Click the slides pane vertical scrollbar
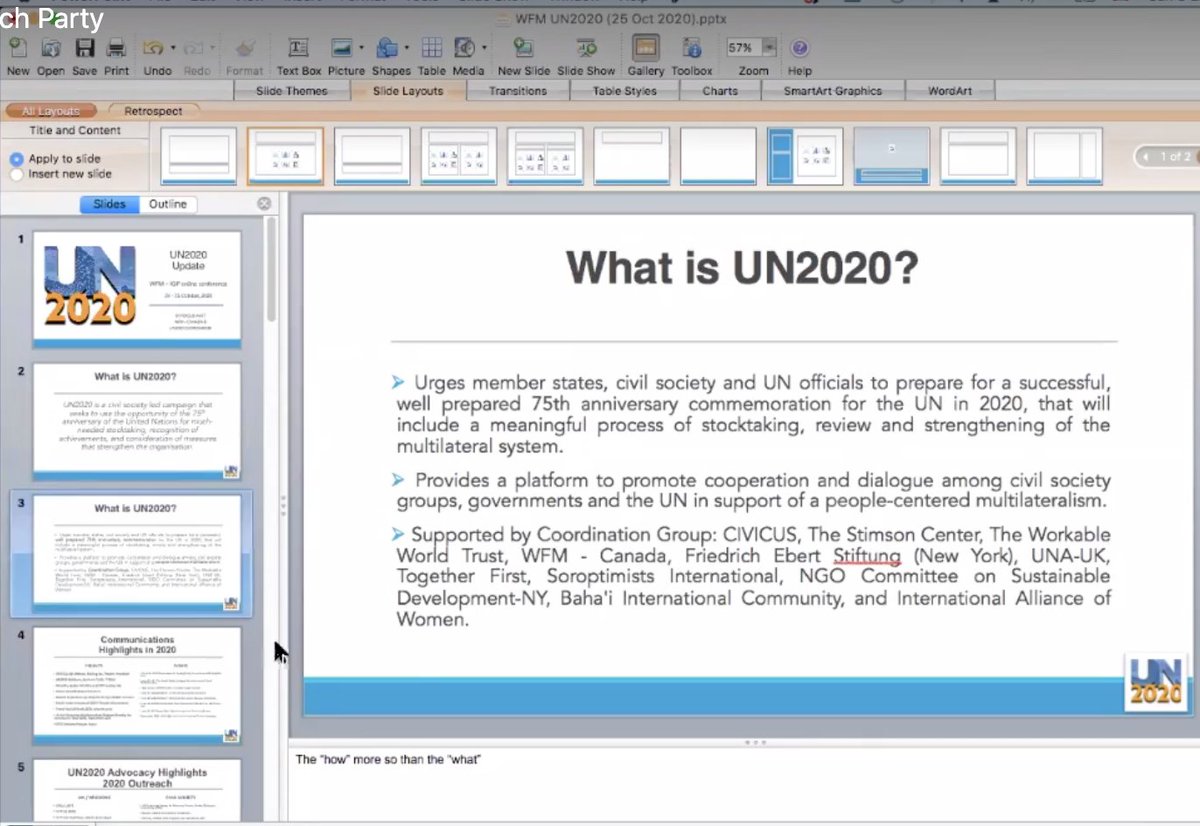The image size is (1200, 826). 270,270
